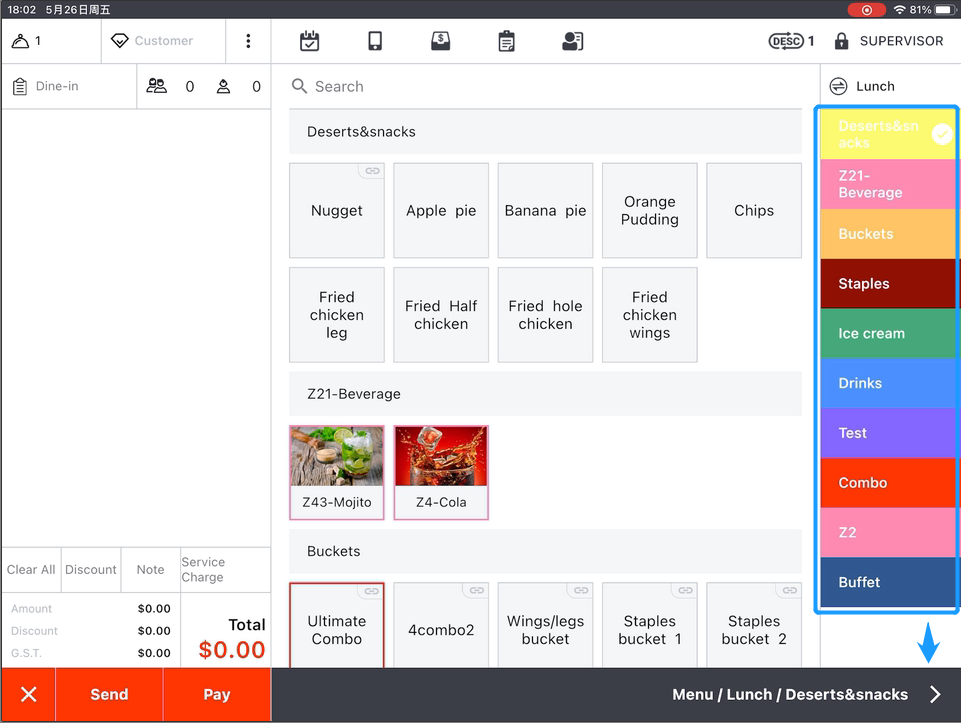The height and width of the screenshot is (723, 961).
Task: Switch to the Combo category
Action: [887, 483]
